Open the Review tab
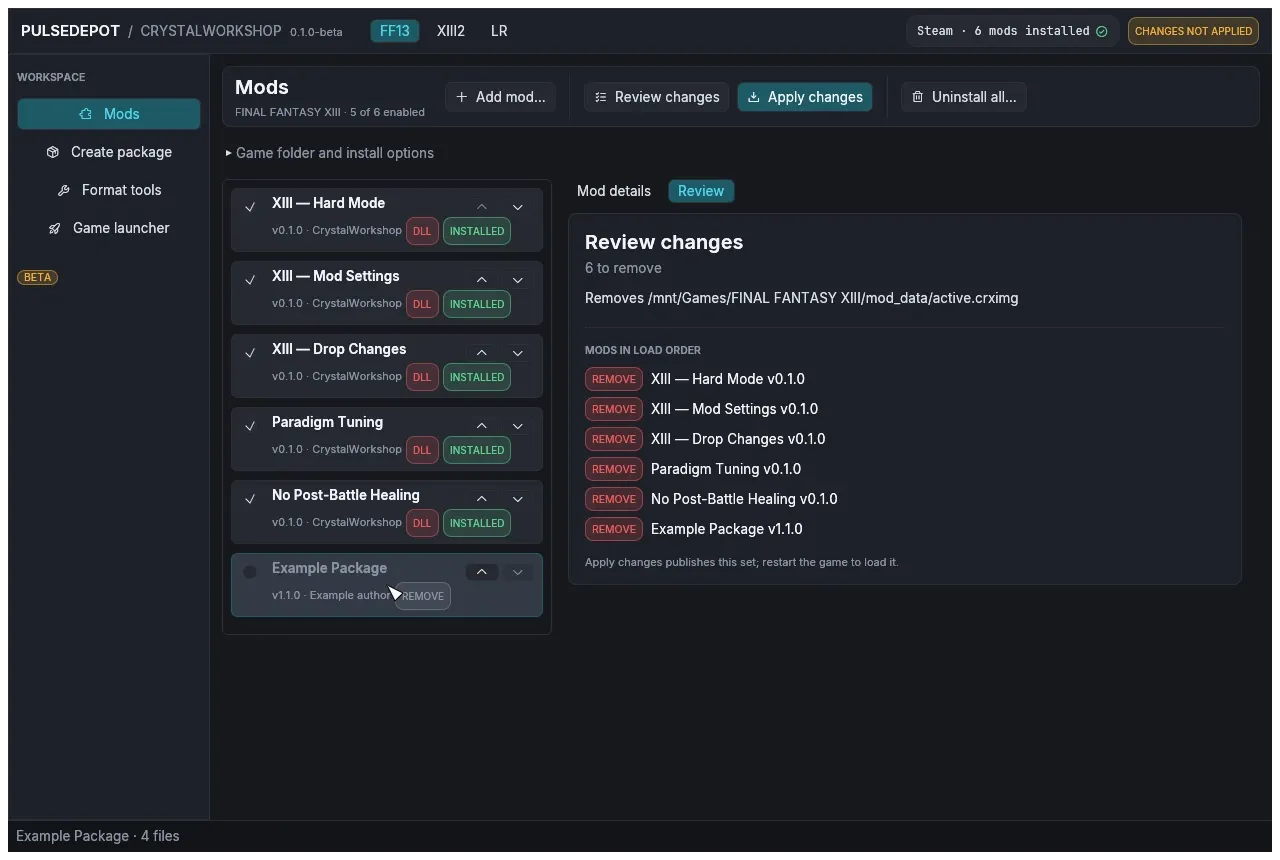This screenshot has width=1280, height=860. tap(701, 191)
